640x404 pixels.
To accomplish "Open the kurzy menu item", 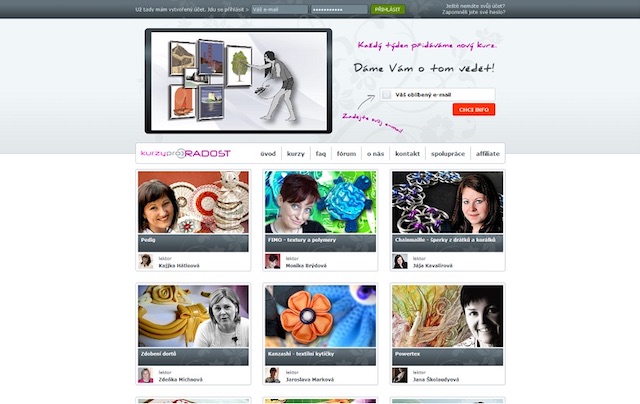I will click(296, 154).
